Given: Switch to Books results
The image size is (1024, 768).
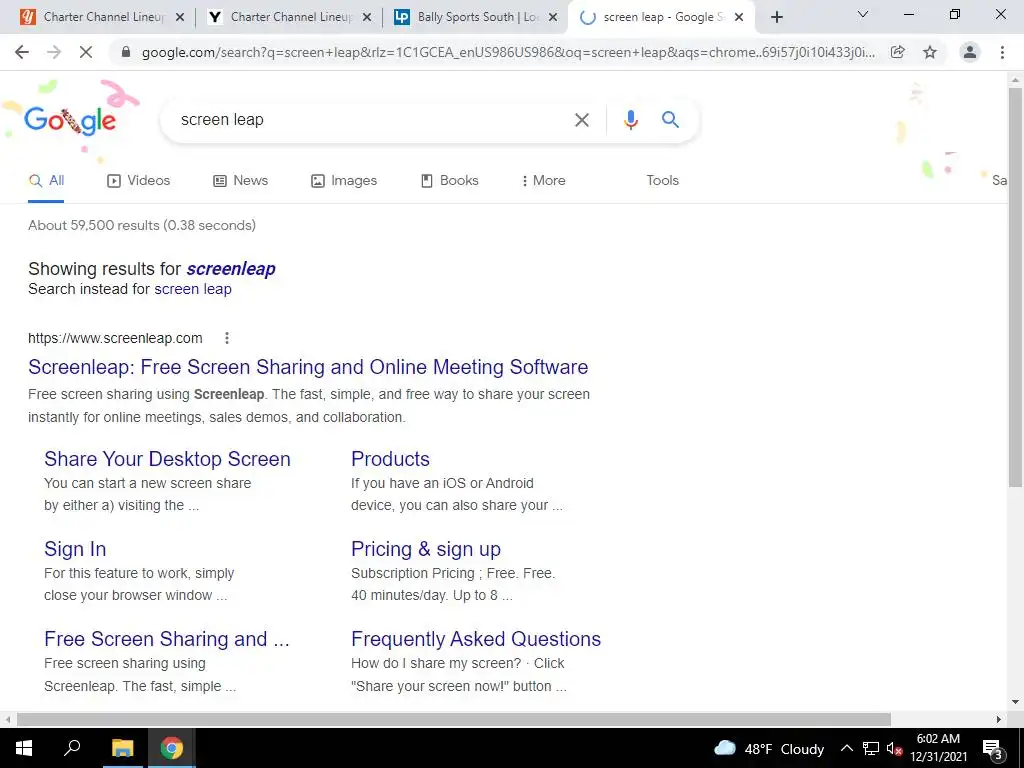Looking at the screenshot, I should point(449,181).
